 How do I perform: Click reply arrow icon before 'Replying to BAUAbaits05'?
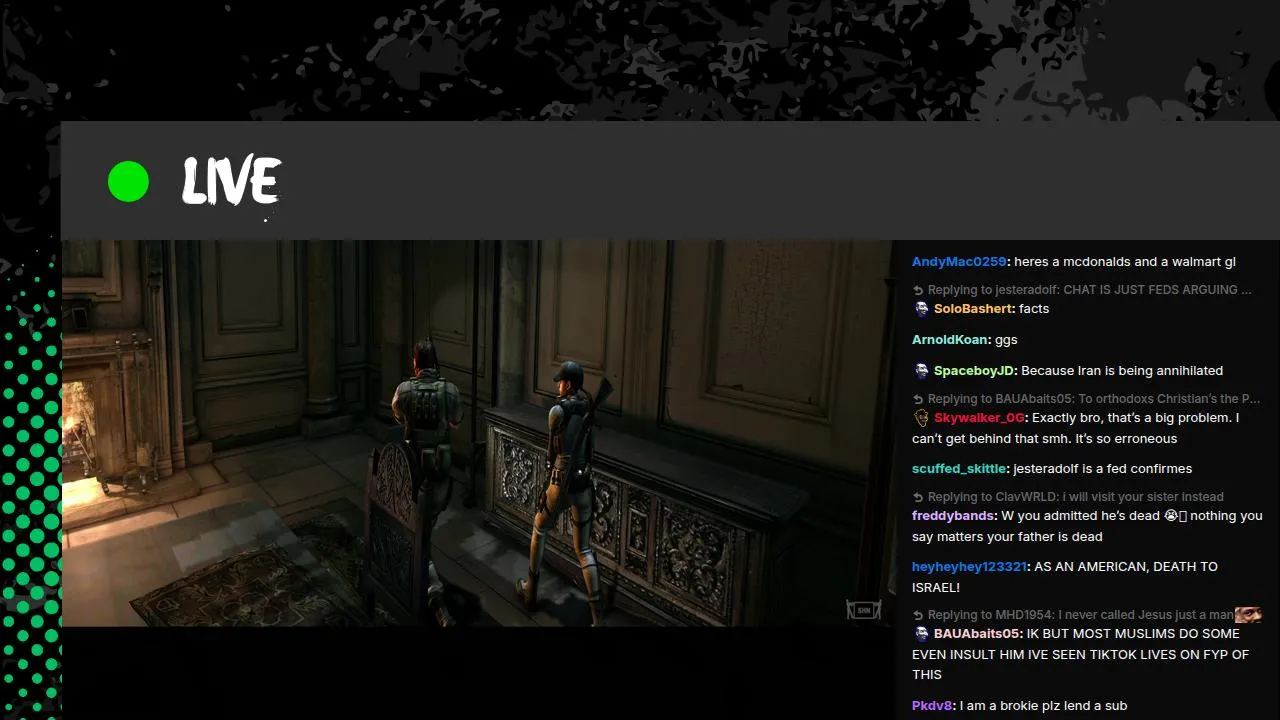click(918, 399)
